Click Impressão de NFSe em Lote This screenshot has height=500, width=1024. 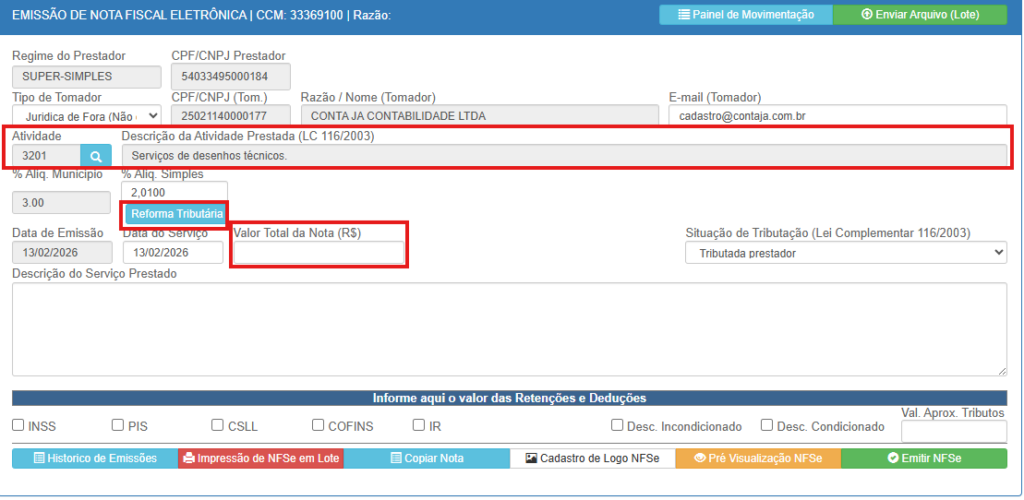pos(261,458)
